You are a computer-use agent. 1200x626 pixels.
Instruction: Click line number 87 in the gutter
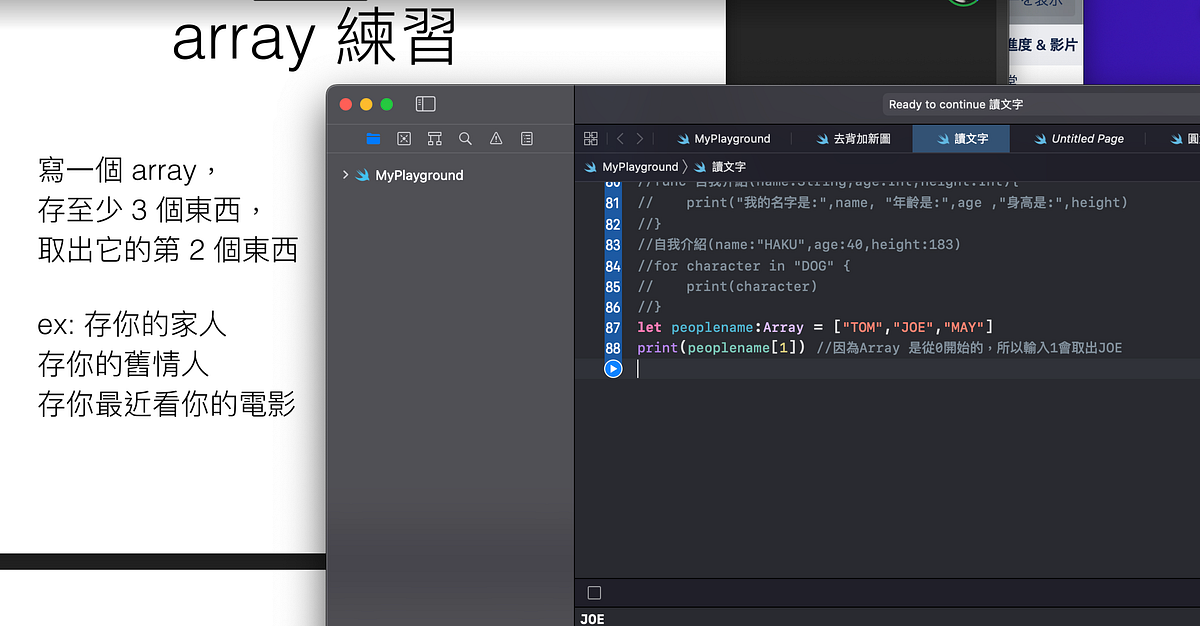pyautogui.click(x=612, y=327)
